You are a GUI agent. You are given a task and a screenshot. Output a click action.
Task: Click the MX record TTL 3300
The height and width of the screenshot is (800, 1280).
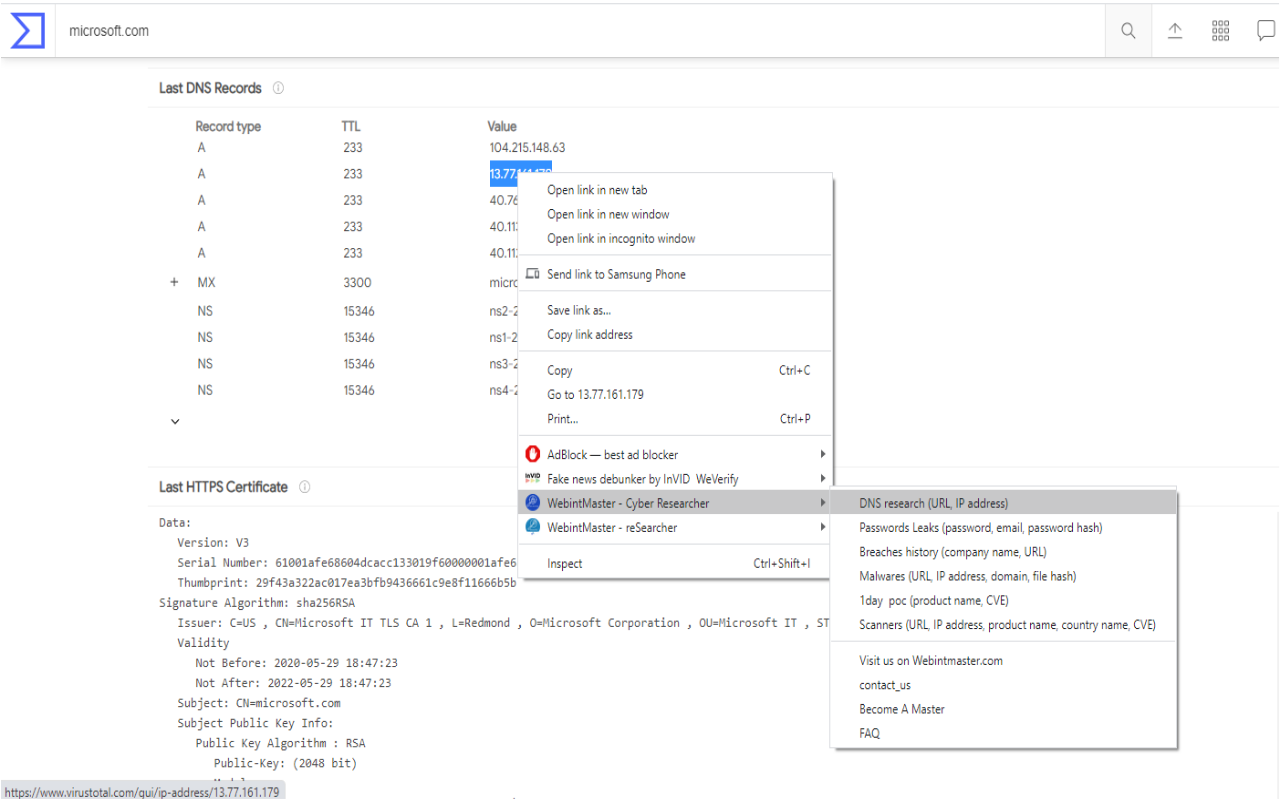tap(357, 283)
